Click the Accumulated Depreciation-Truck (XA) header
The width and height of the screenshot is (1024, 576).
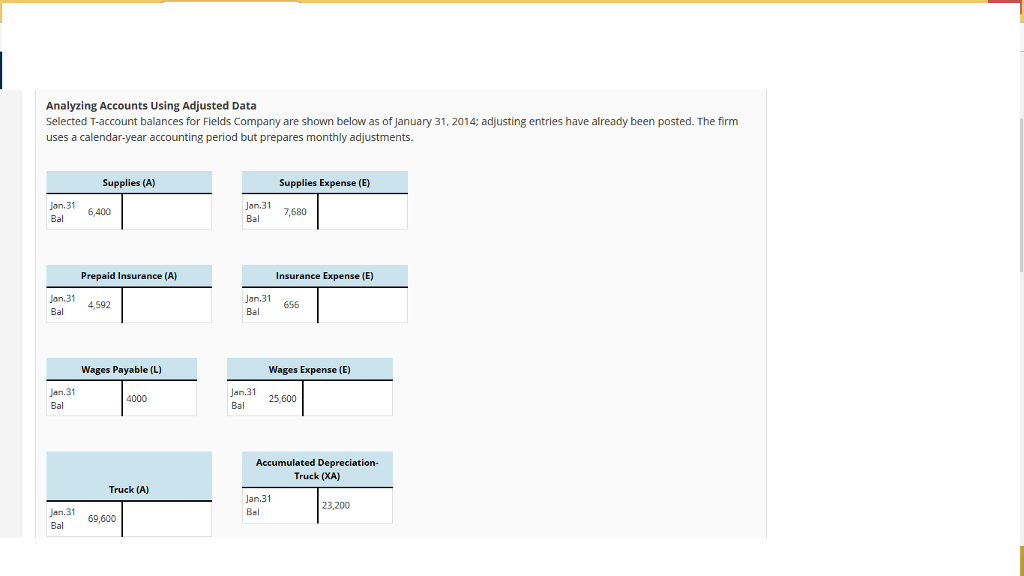pyautogui.click(x=317, y=468)
